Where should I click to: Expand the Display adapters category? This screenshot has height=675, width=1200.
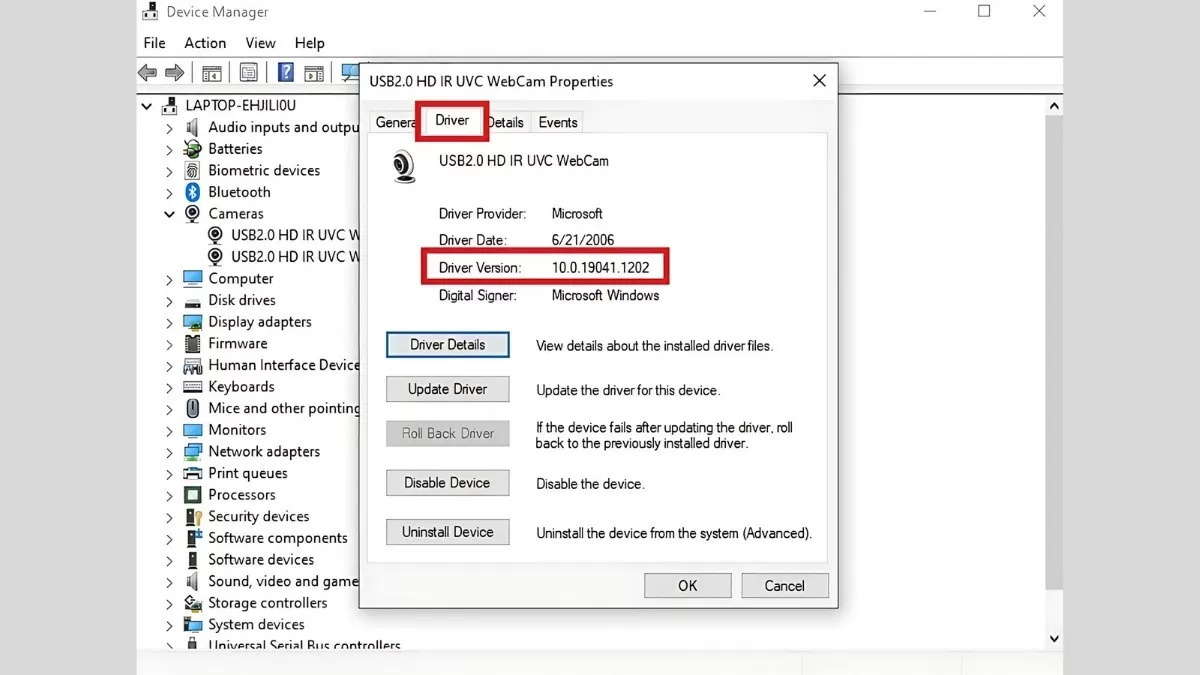tap(169, 322)
